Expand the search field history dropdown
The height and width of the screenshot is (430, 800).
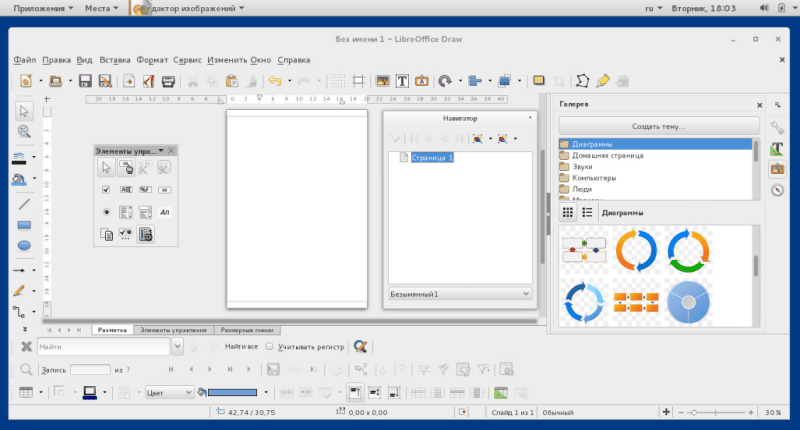[177, 347]
